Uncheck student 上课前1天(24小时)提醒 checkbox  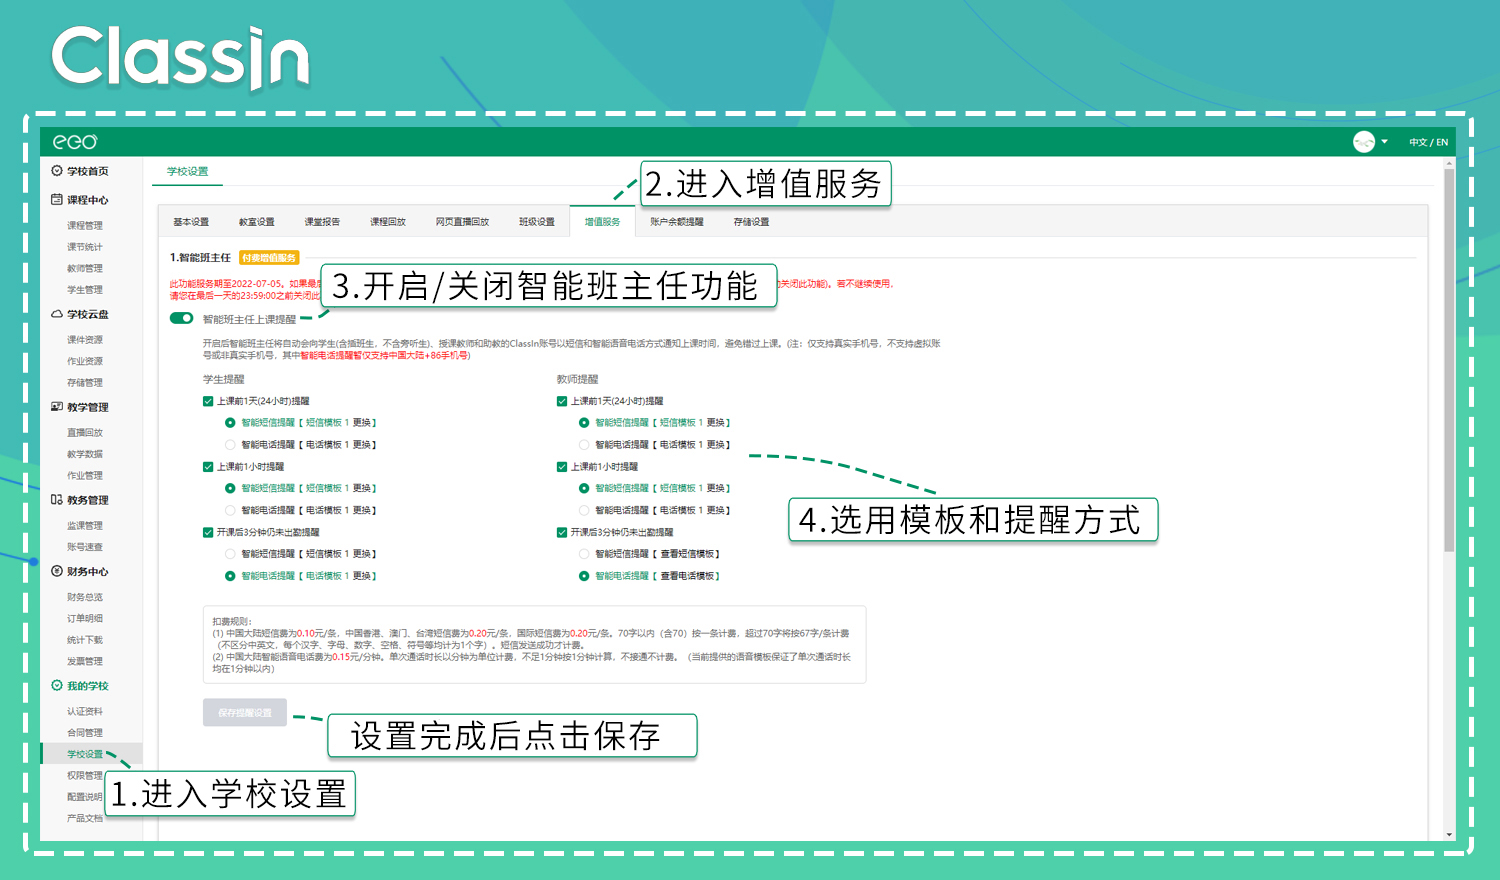[208, 401]
